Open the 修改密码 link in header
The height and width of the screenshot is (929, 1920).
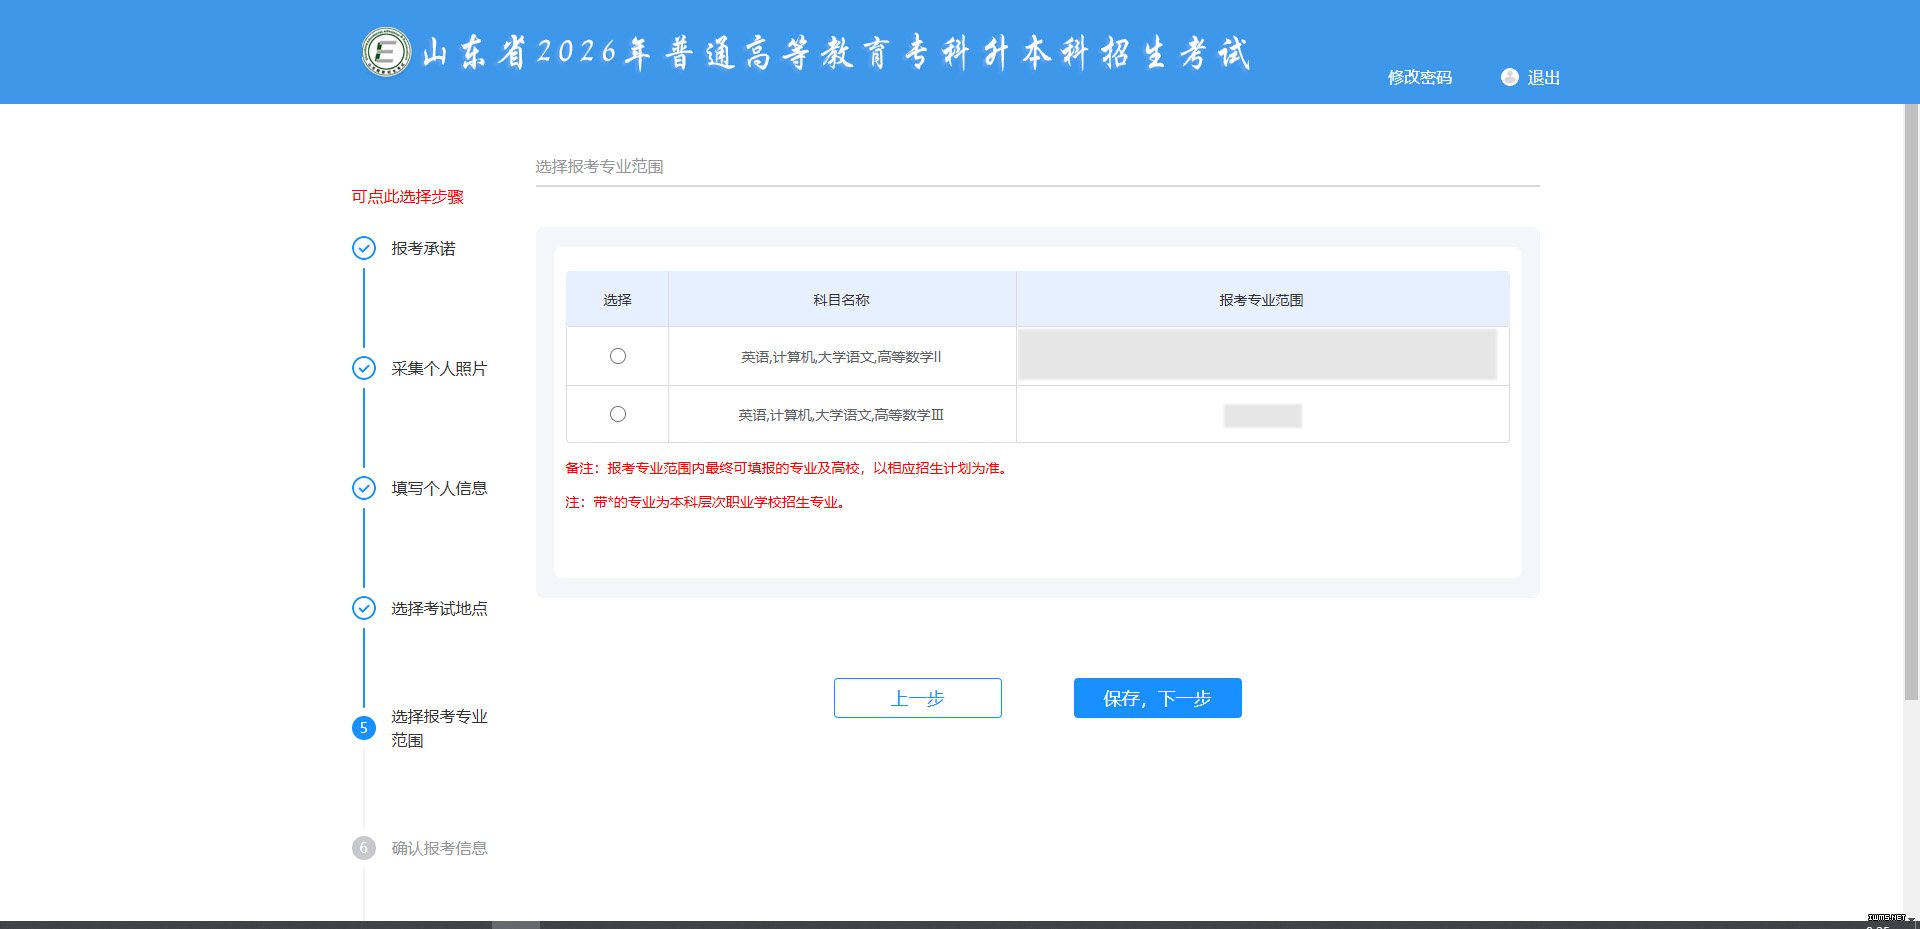pos(1419,77)
